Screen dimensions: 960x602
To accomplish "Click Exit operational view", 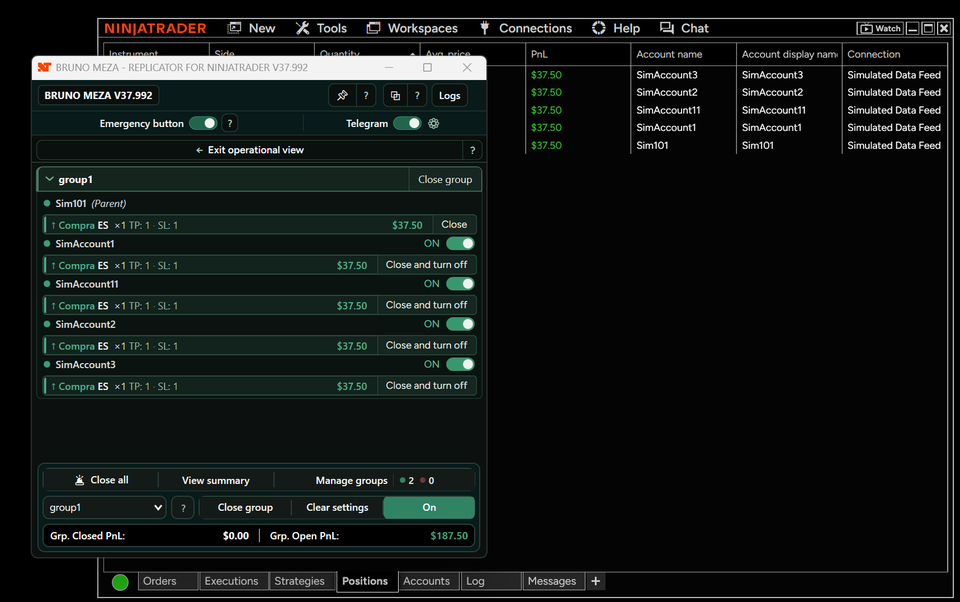I will tap(250, 150).
